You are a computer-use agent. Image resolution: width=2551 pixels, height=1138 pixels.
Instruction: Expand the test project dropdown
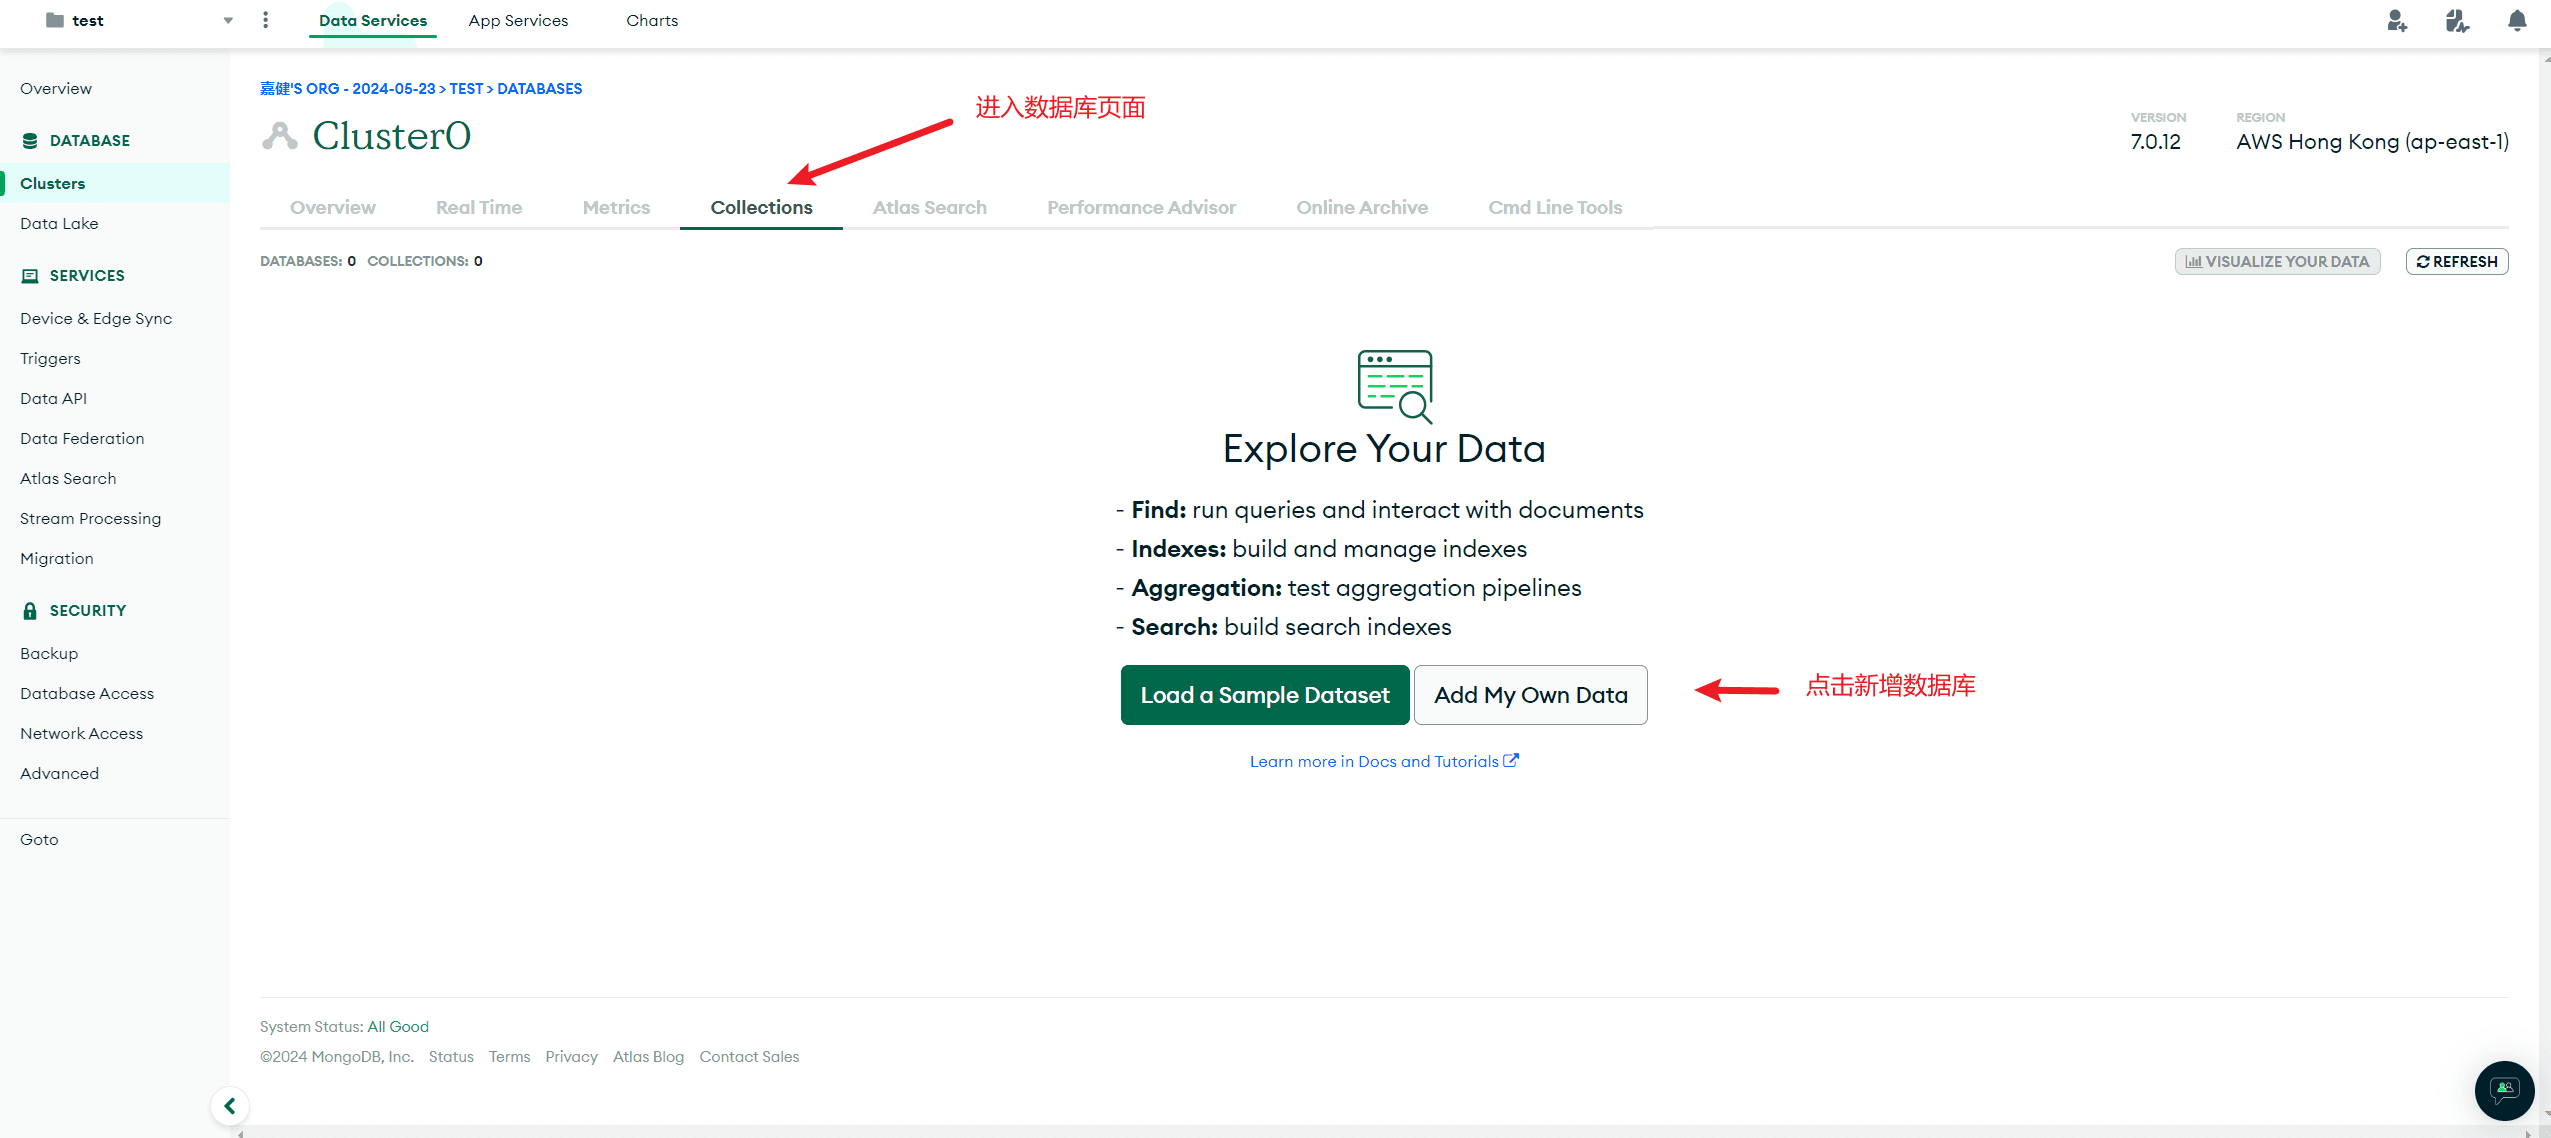coord(228,21)
